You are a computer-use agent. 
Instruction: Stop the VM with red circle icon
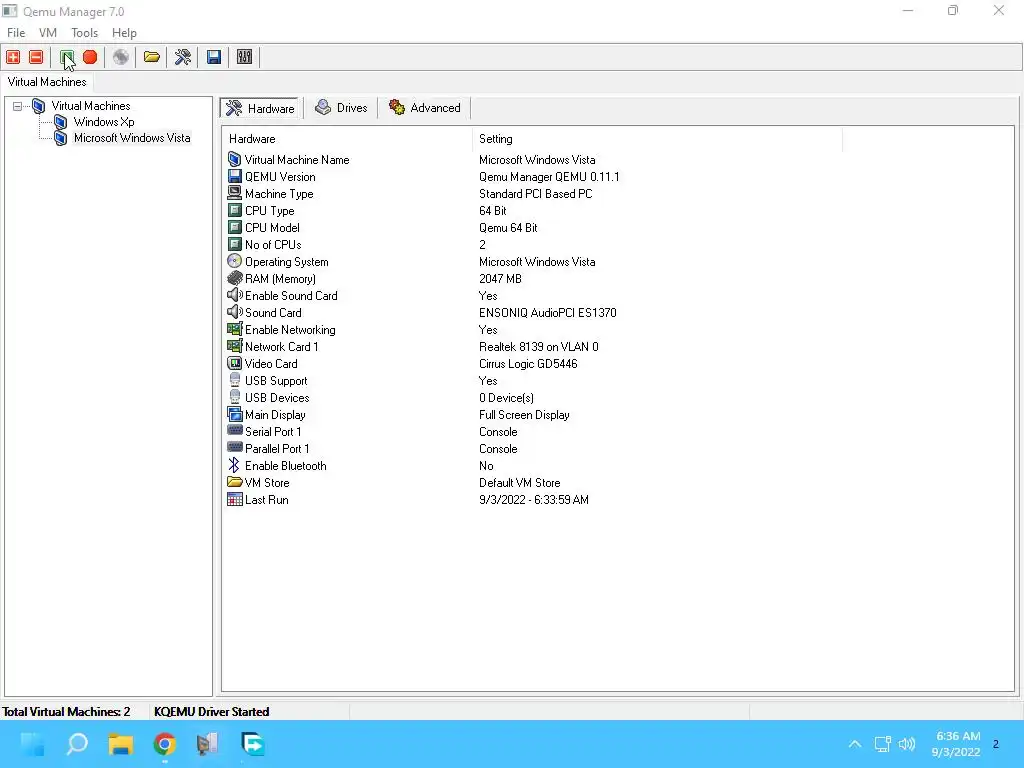[90, 57]
